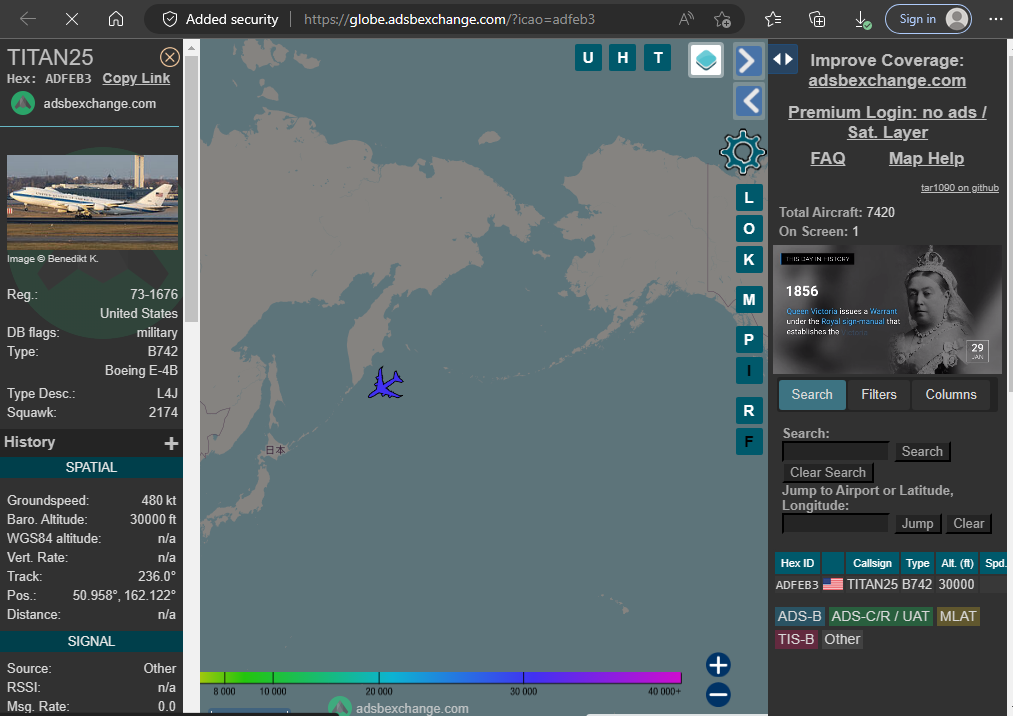Click the left chevron arrow on map
This screenshot has height=716, width=1013.
click(749, 101)
